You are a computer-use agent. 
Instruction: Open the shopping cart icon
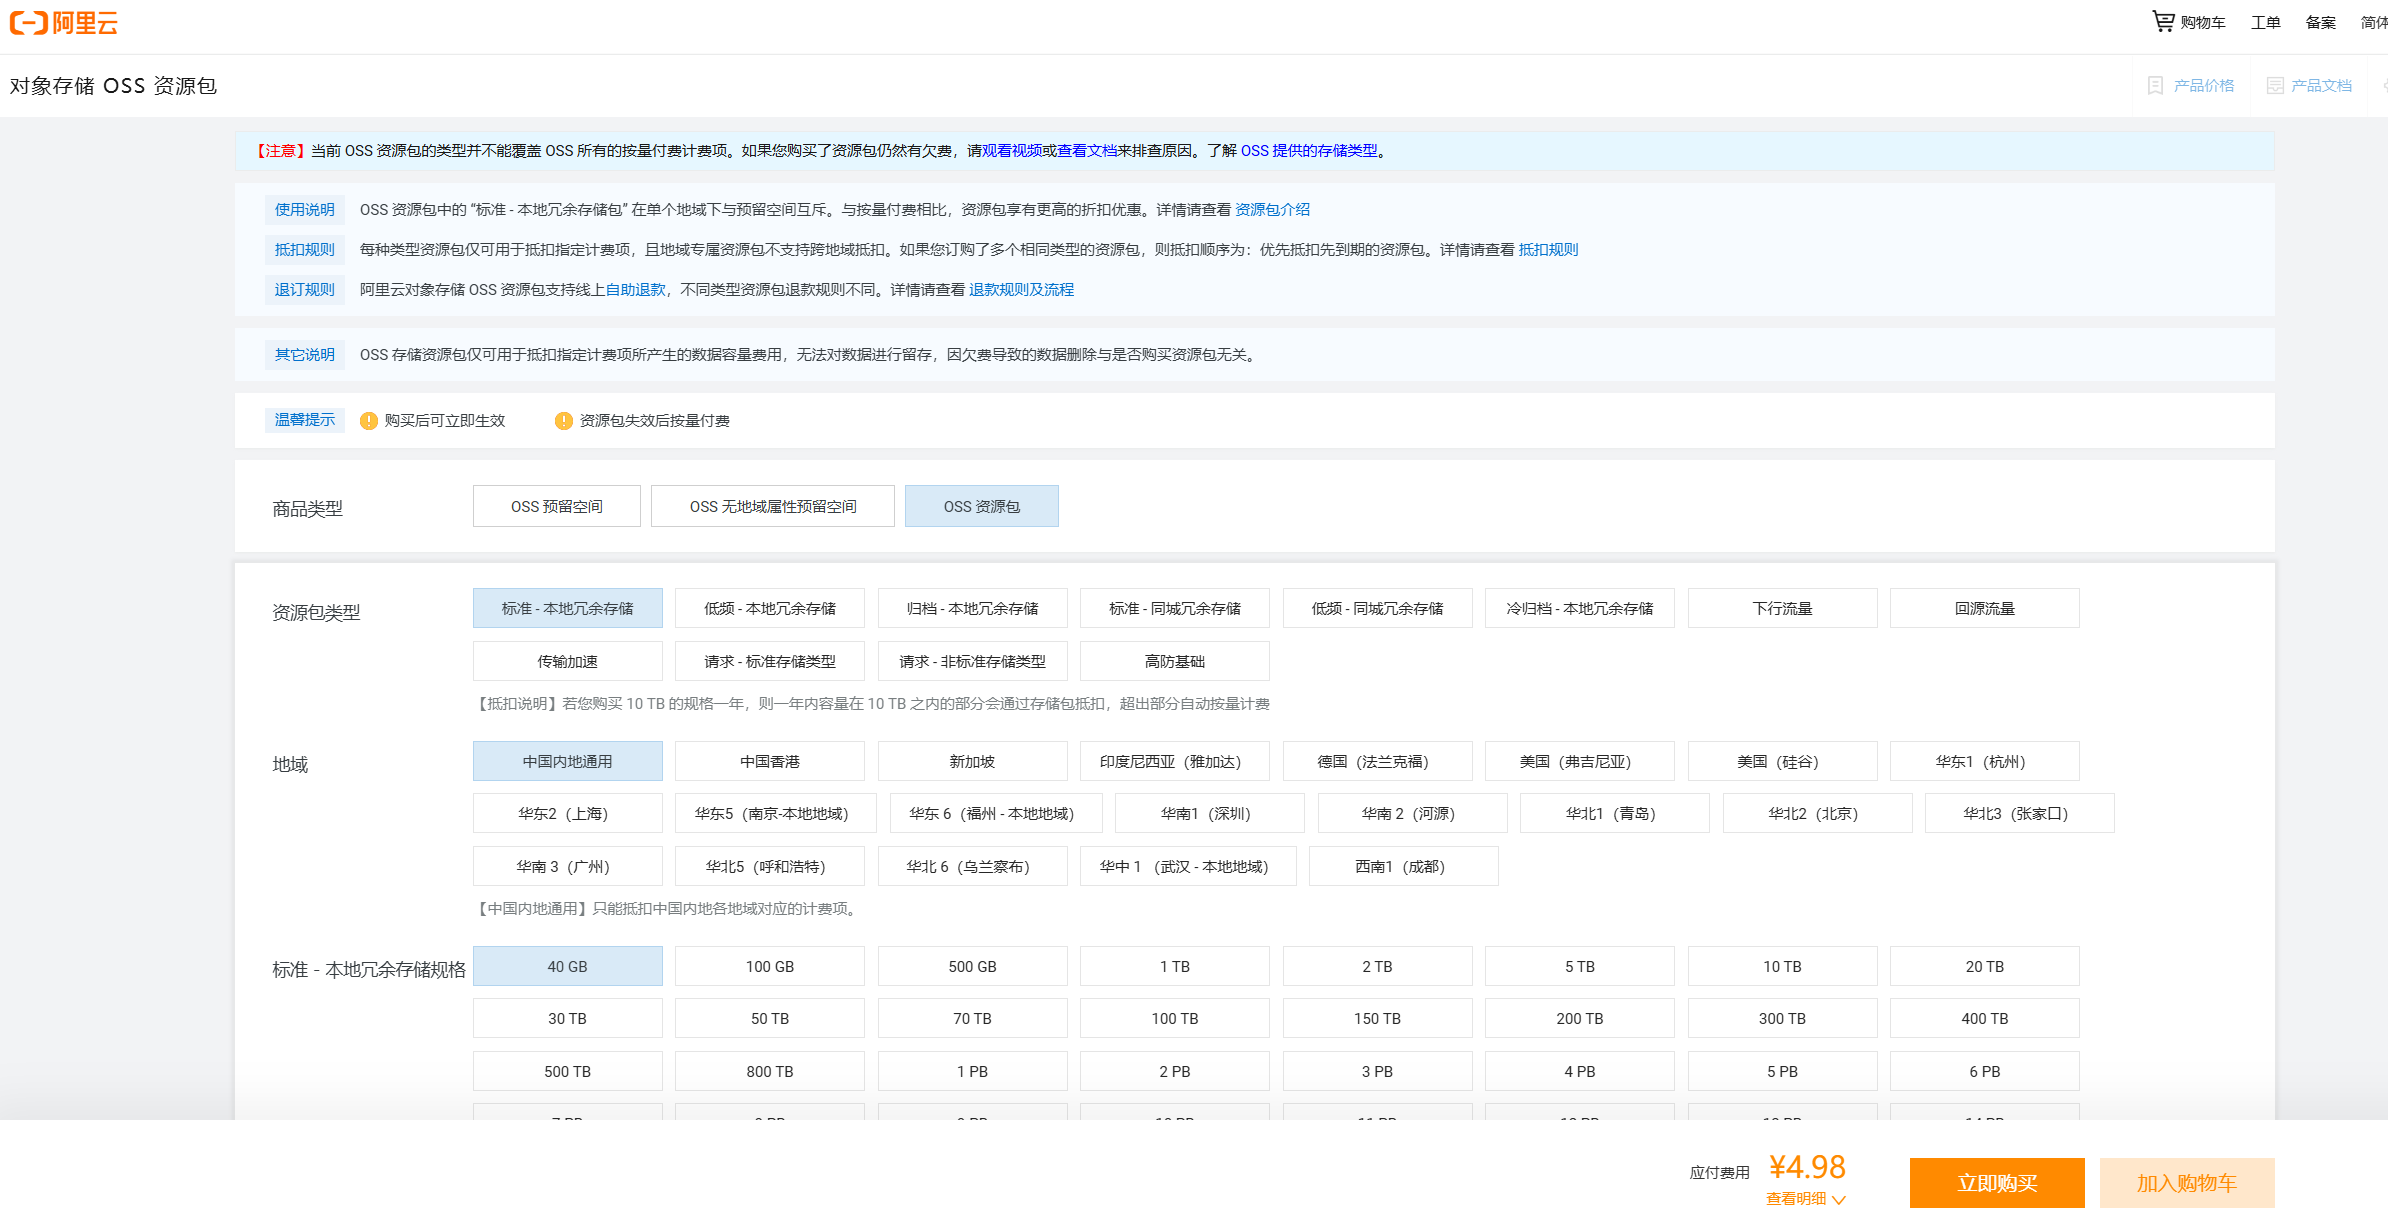pos(2163,21)
